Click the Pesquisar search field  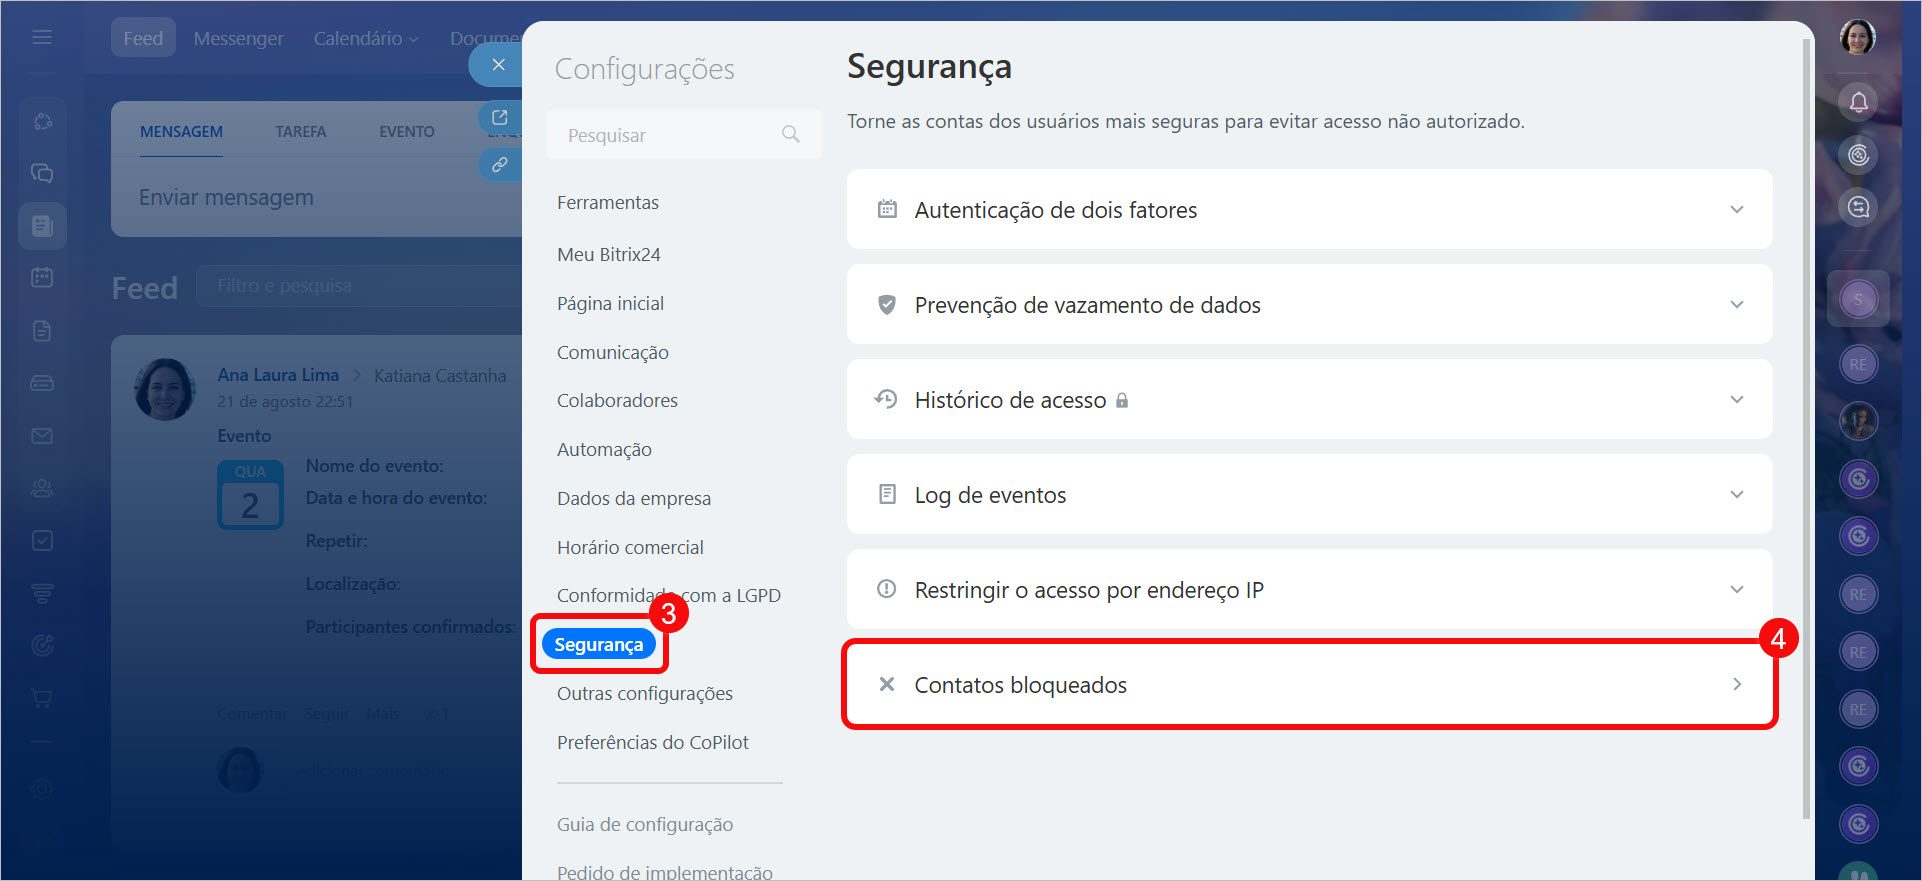click(x=665, y=135)
